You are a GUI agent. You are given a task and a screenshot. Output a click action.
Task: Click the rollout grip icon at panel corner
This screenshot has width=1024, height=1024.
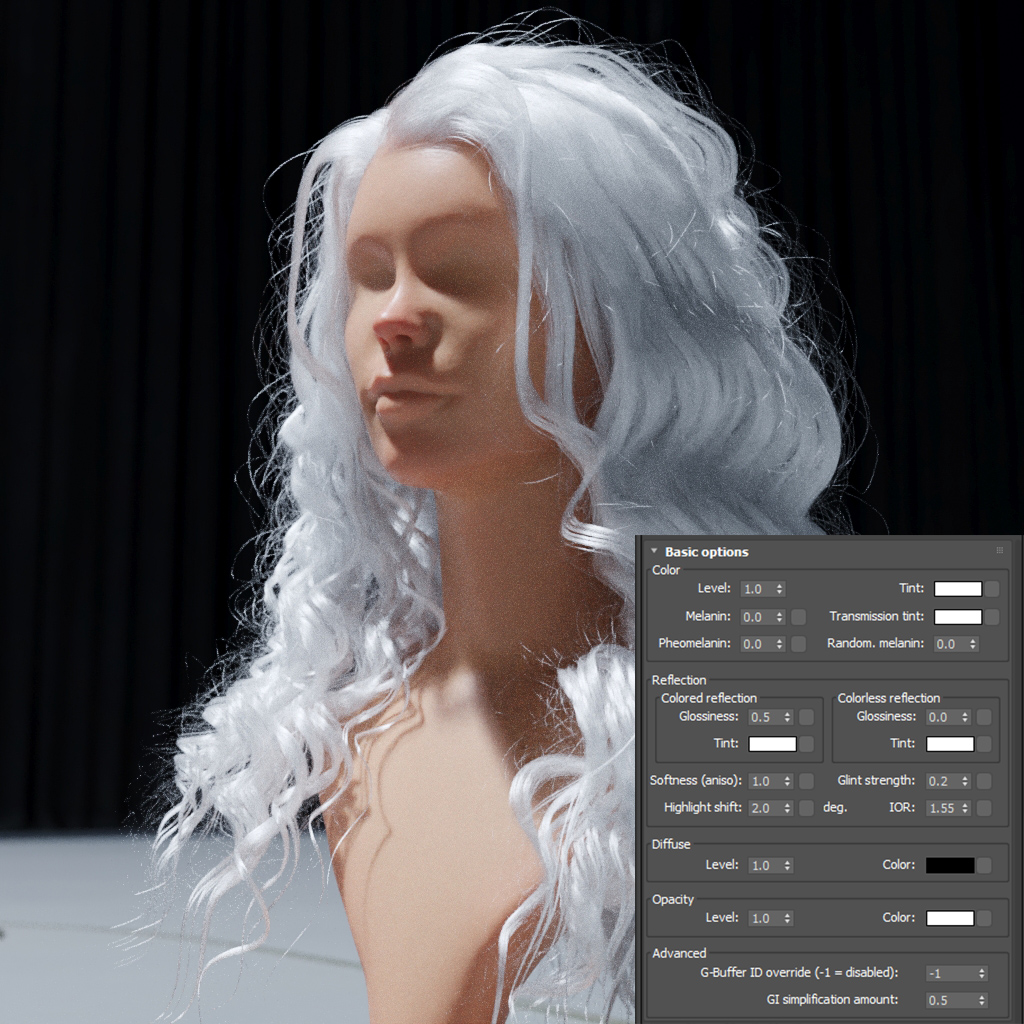pyautogui.click(x=999, y=551)
